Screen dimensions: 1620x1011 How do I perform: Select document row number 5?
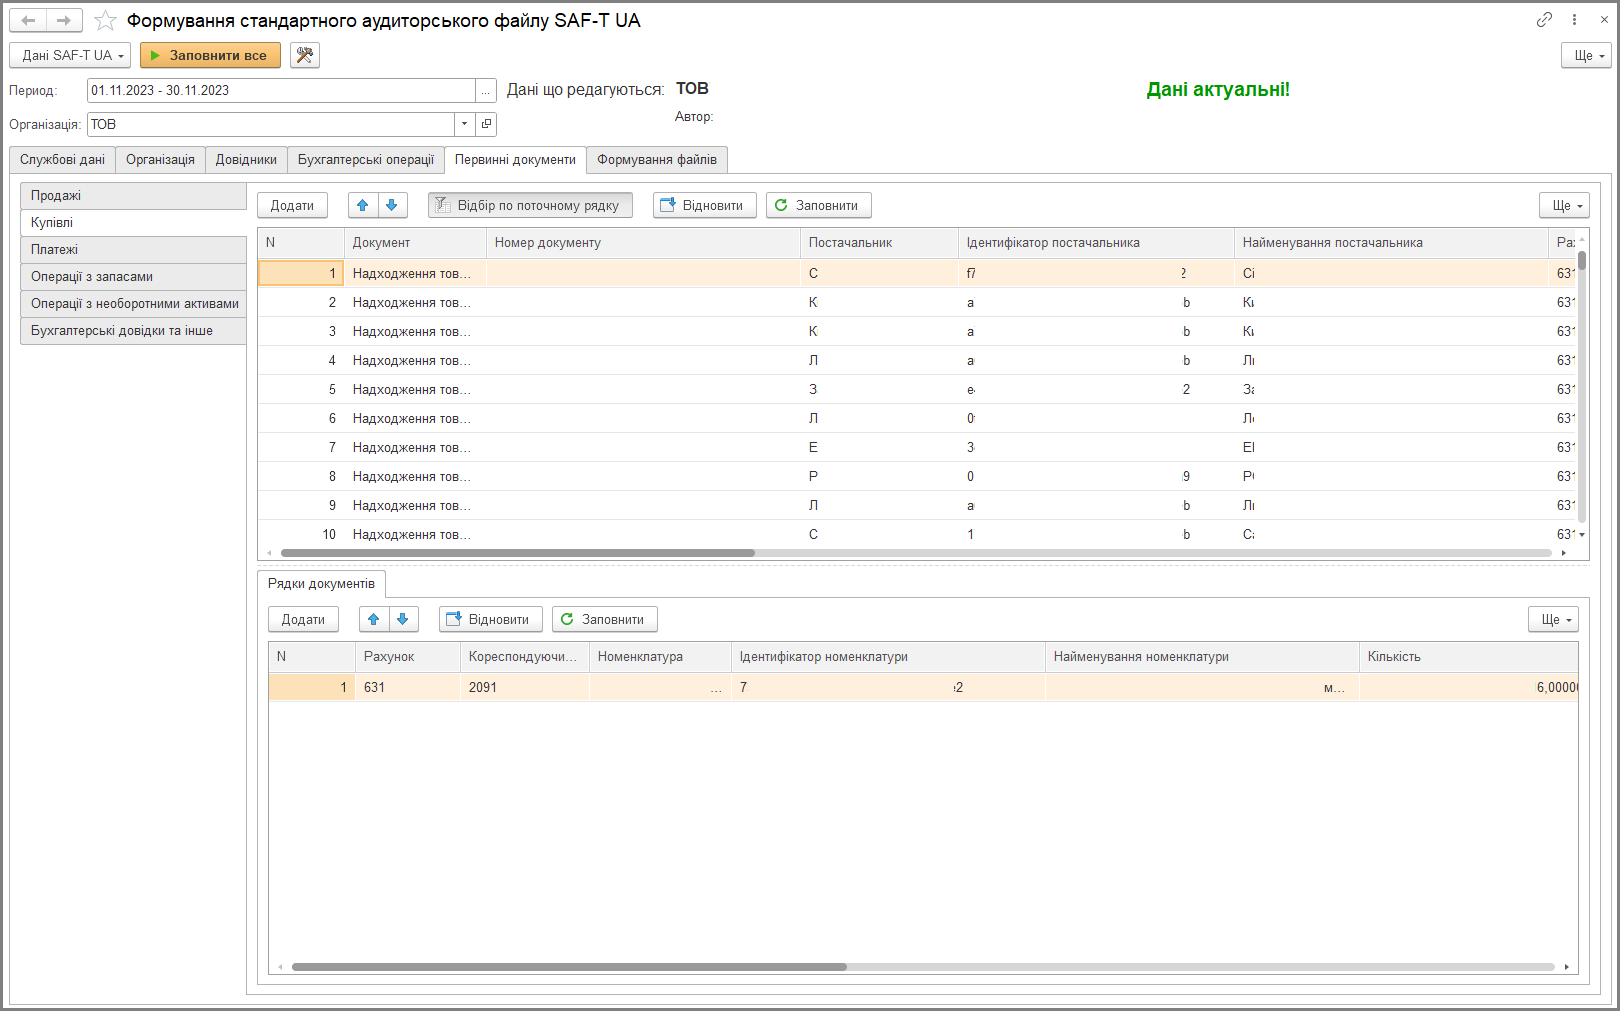pos(917,390)
